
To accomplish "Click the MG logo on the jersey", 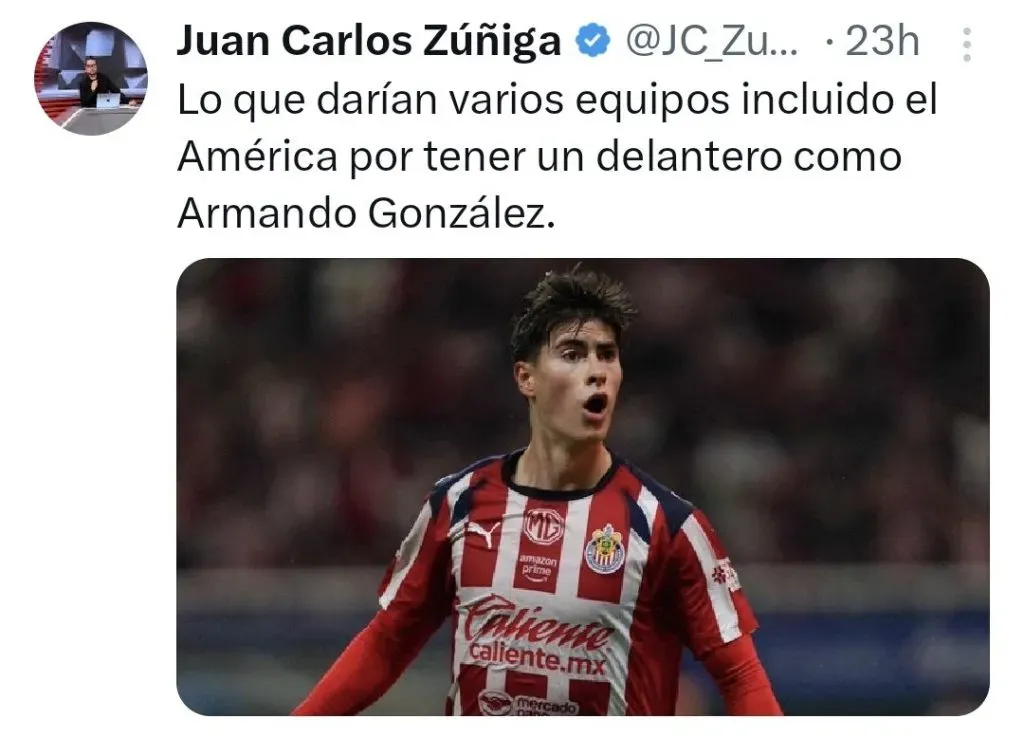I will pyautogui.click(x=543, y=525).
